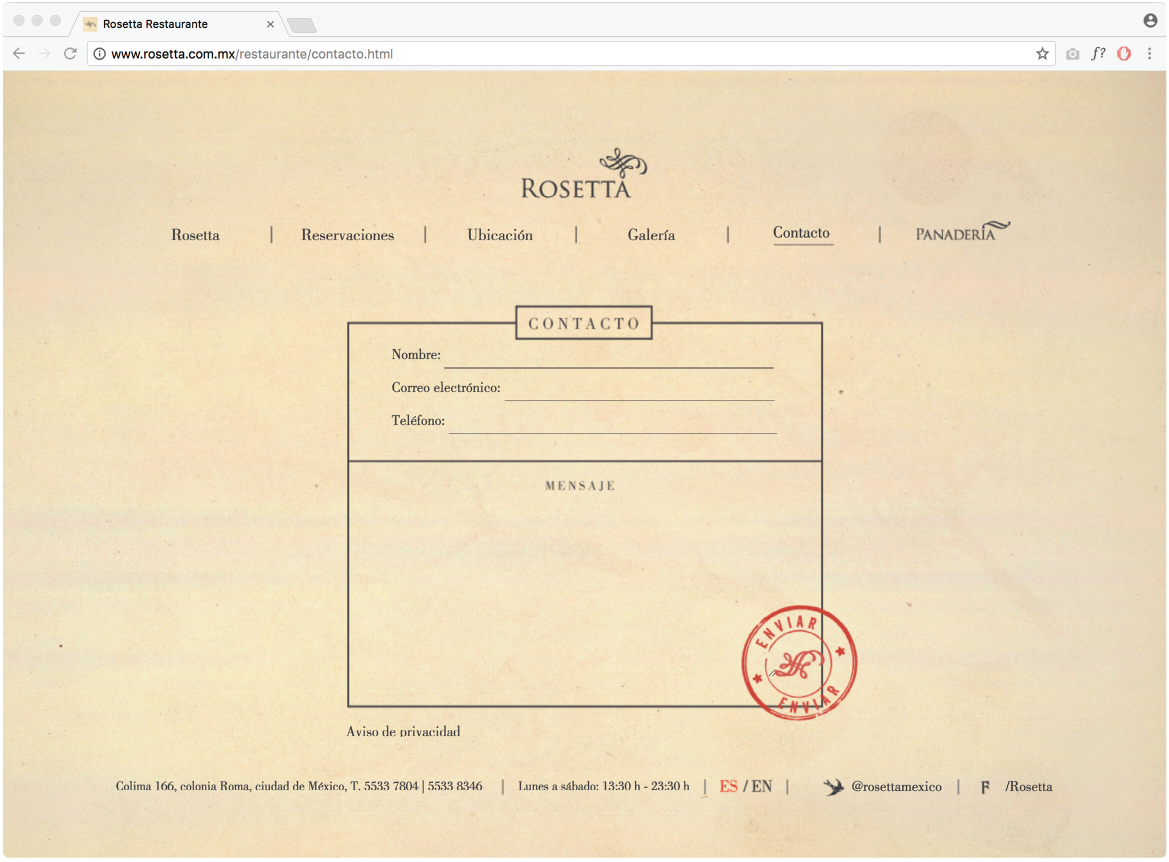Open the Aviso de privacidad link
Viewport: 1169px width, 862px height.
pyautogui.click(x=403, y=732)
